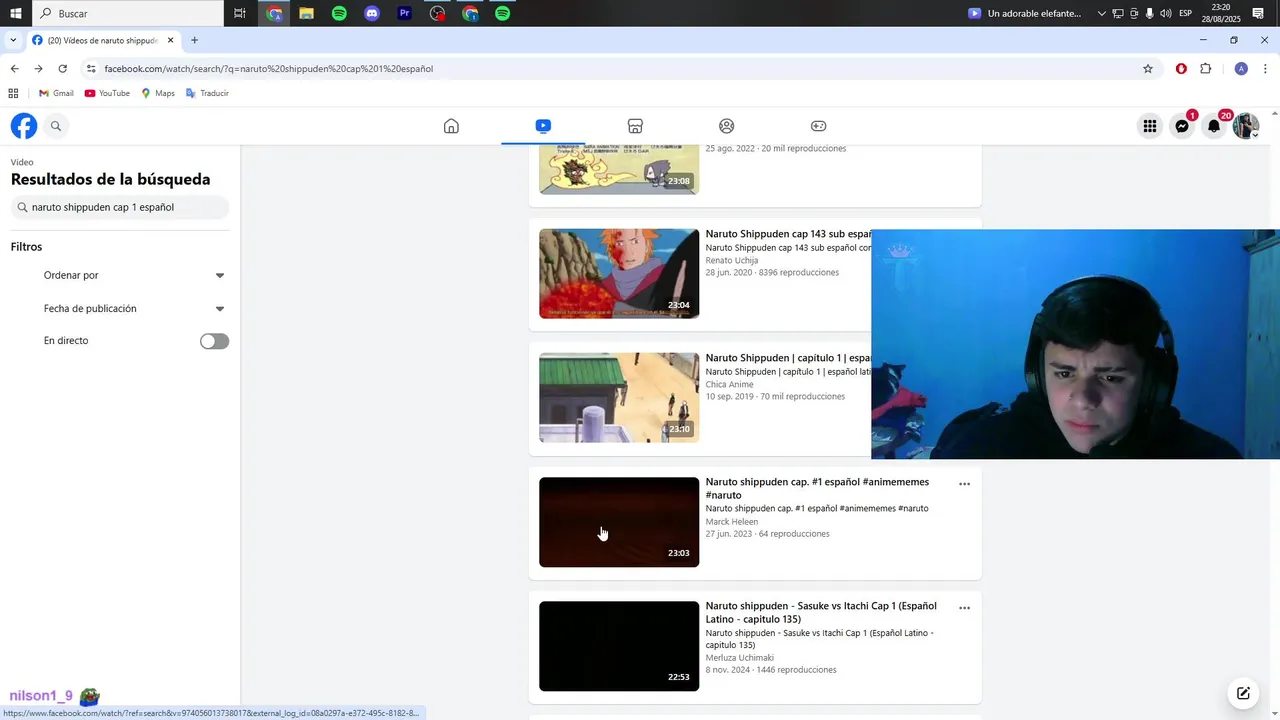This screenshot has height=720, width=1280.
Task: Open File Explorer from taskbar
Action: [x=307, y=13]
